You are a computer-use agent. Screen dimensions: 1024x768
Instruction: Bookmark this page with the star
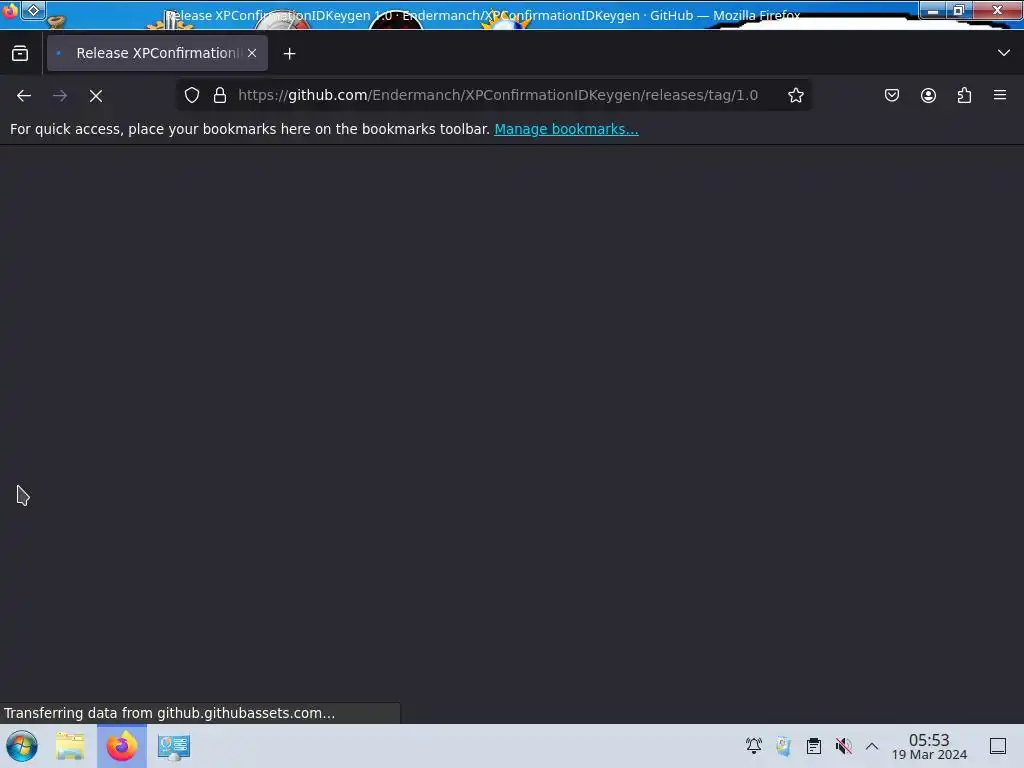pyautogui.click(x=795, y=95)
